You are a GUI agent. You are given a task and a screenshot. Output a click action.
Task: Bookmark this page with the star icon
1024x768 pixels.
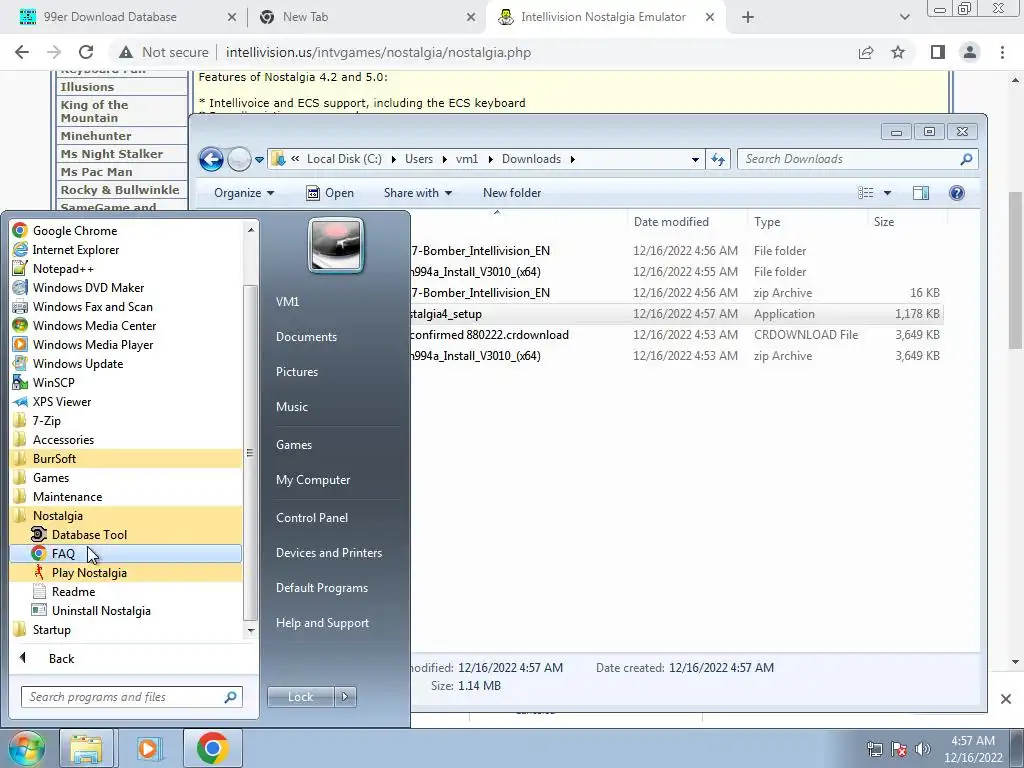[x=898, y=52]
